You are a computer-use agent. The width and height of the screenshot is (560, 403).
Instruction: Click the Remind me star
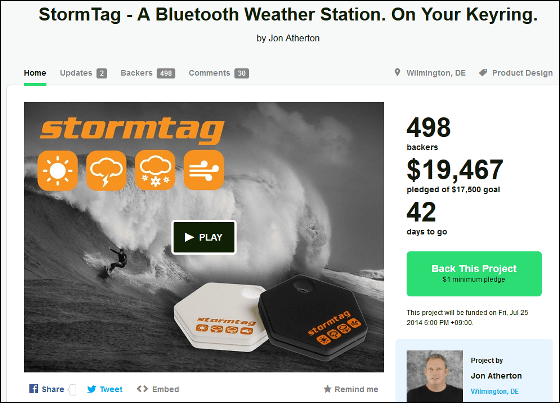pyautogui.click(x=327, y=389)
